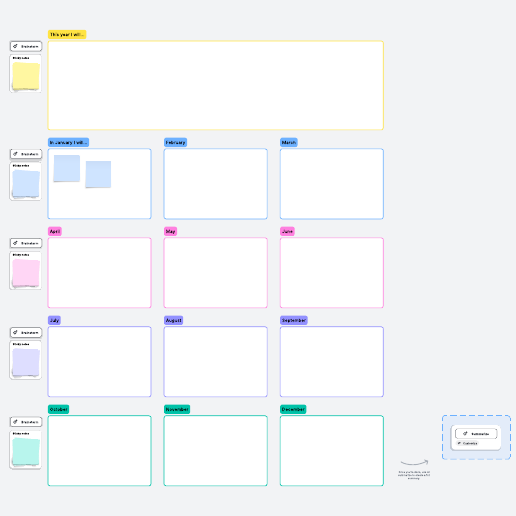Pick the yellow sticky note stack
This screenshot has height=516, width=516.
tap(26, 76)
